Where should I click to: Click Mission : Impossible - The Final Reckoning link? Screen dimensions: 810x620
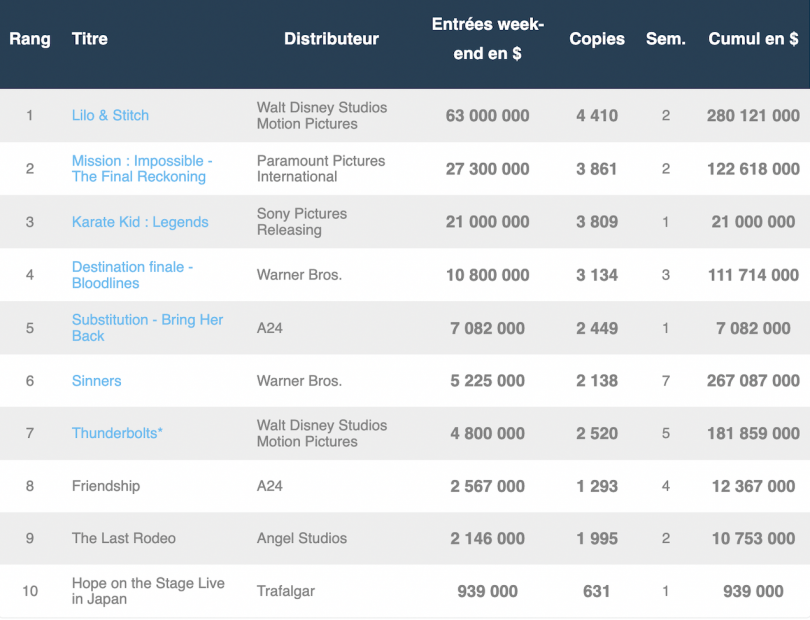click(141, 168)
